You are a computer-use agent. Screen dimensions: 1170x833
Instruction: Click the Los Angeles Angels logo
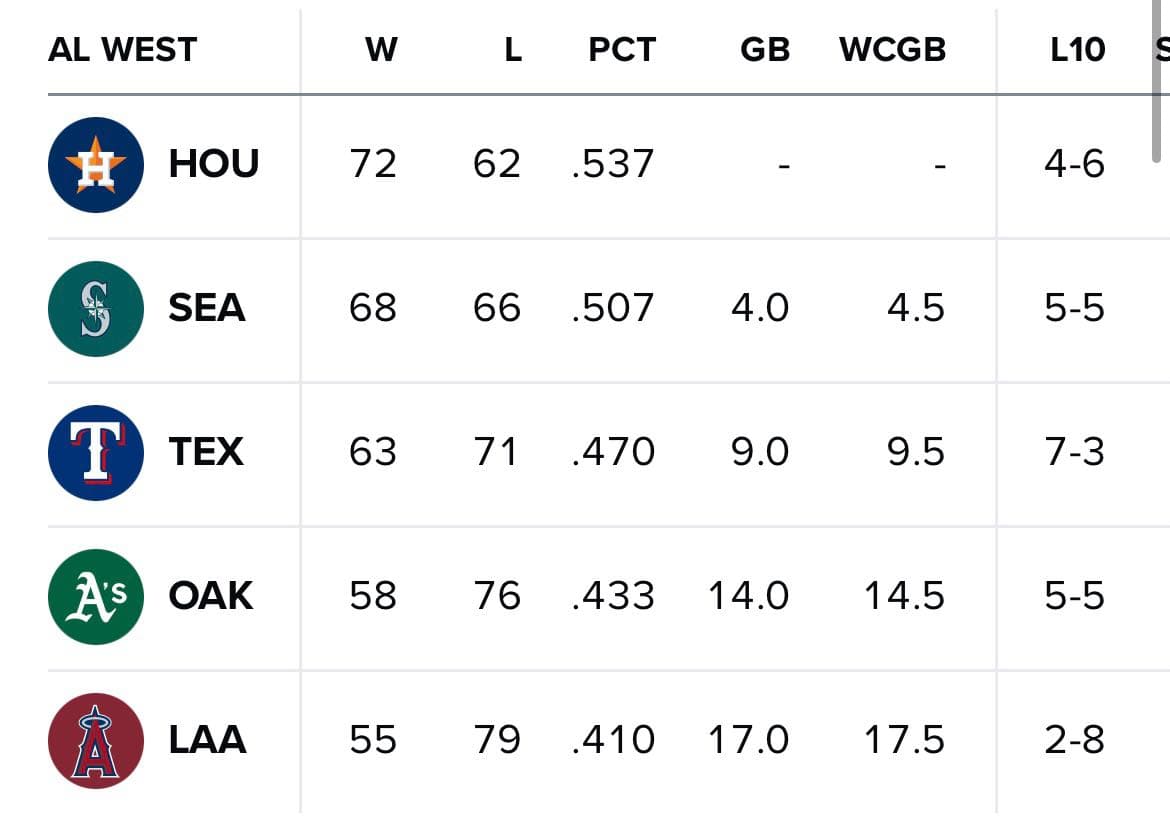point(95,741)
